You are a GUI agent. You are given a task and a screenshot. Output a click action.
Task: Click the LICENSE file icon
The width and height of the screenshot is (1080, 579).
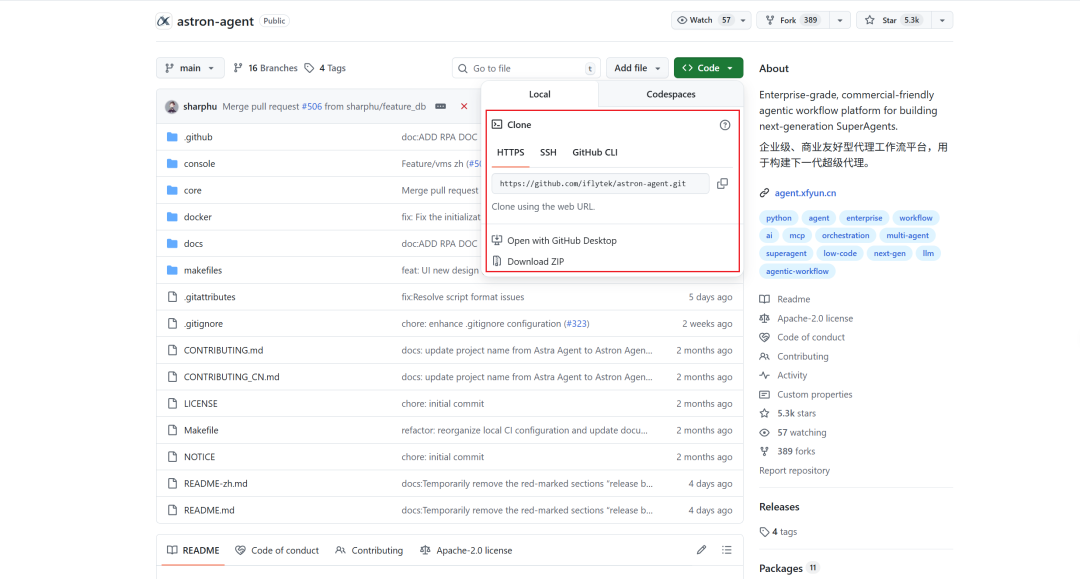172,403
